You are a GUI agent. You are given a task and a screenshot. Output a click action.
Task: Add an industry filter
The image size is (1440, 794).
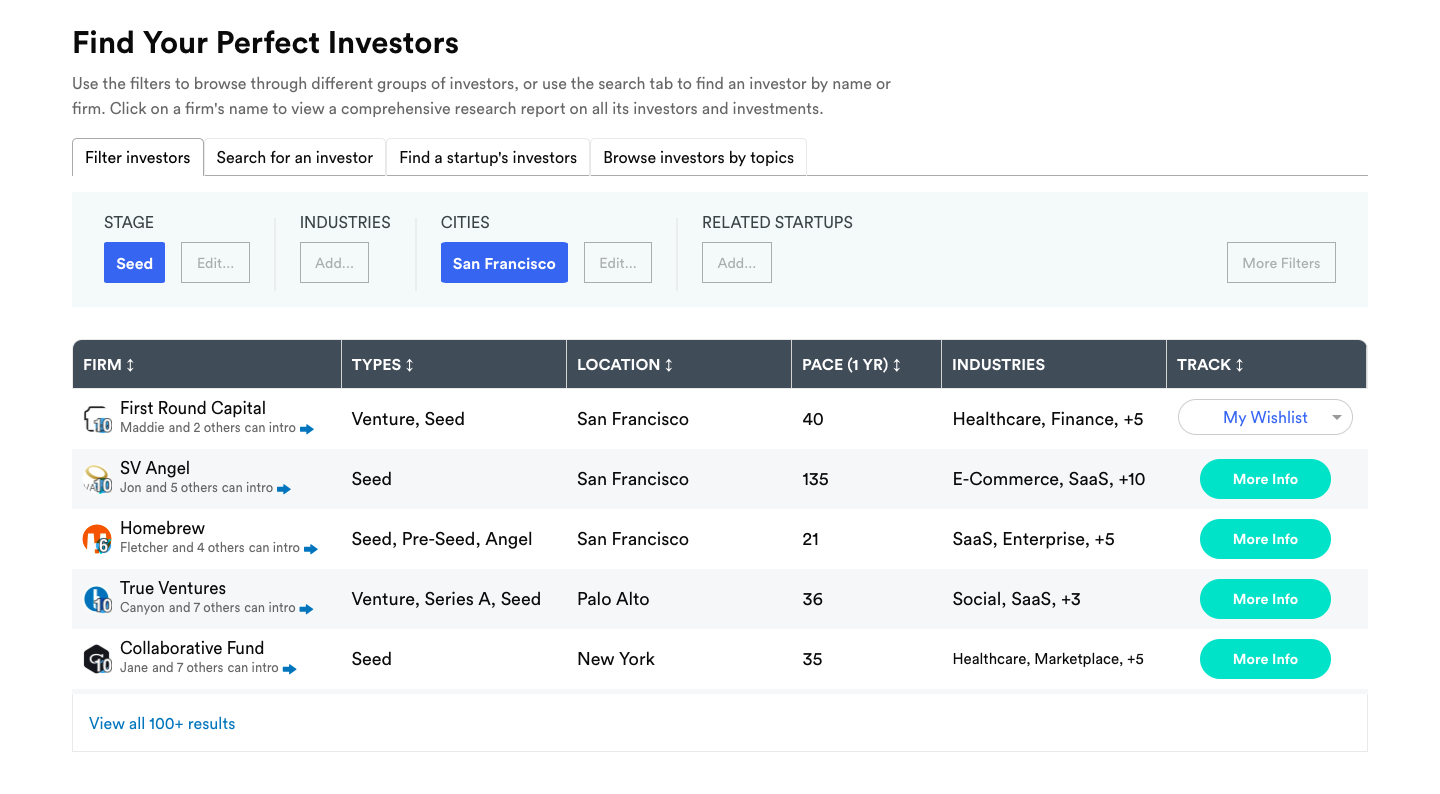(x=334, y=263)
